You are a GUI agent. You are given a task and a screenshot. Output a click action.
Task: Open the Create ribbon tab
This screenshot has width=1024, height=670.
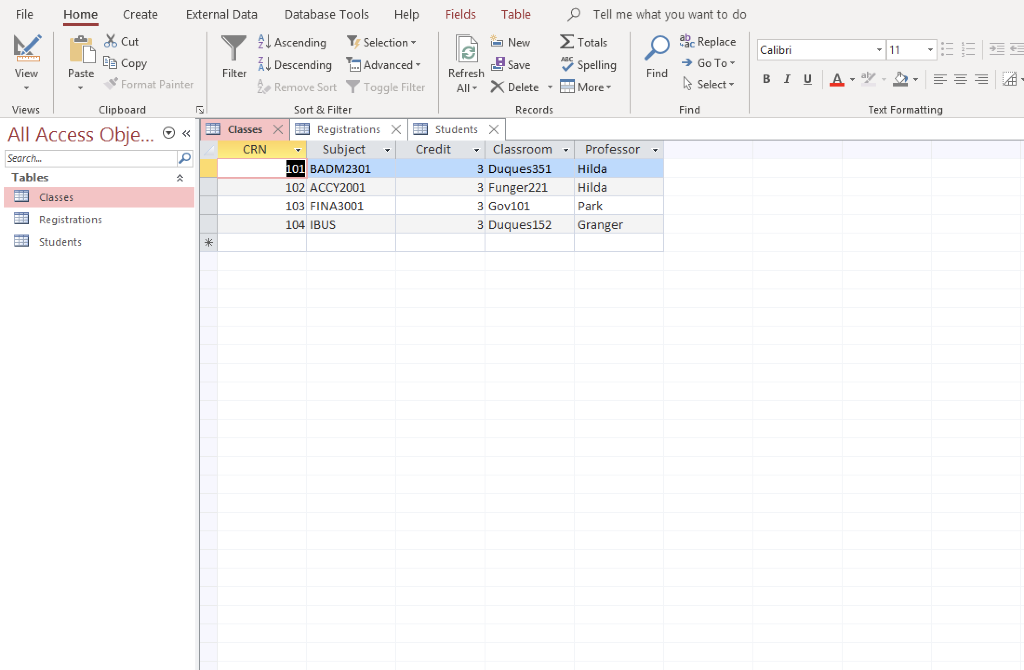point(139,14)
